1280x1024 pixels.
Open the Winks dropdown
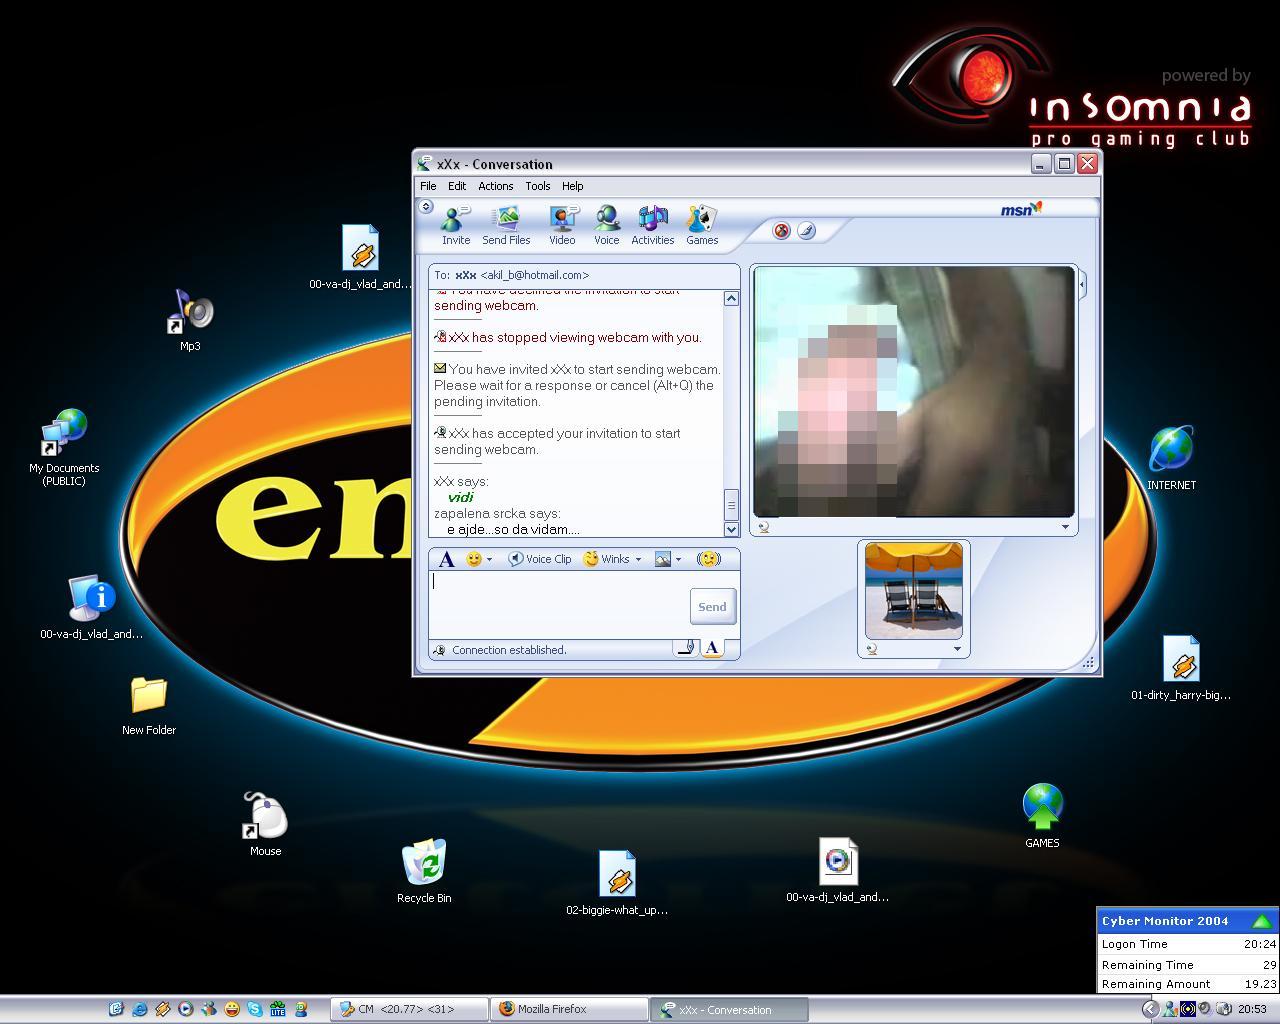[638, 560]
